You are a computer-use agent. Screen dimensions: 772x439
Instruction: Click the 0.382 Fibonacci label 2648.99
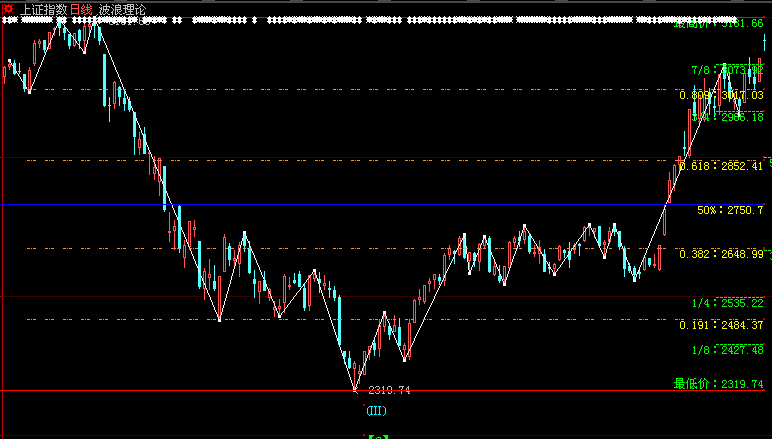(721, 254)
